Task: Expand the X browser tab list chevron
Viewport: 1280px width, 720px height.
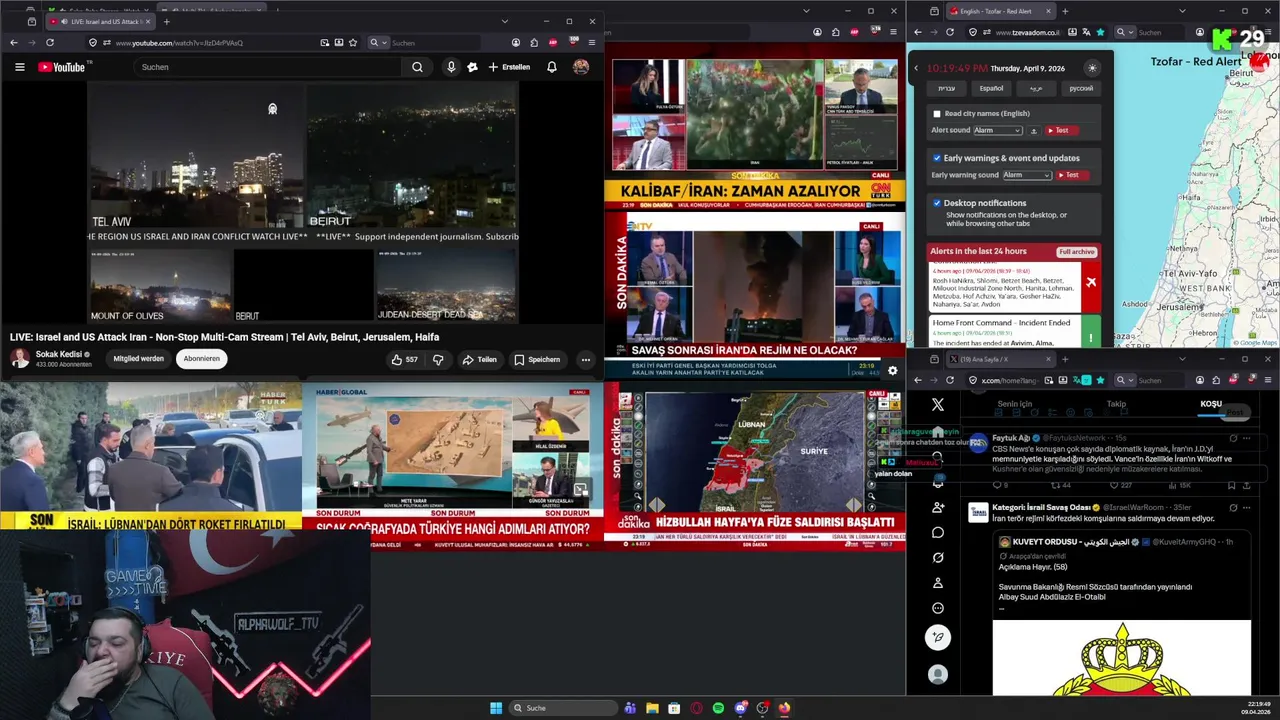Action: point(1183,359)
